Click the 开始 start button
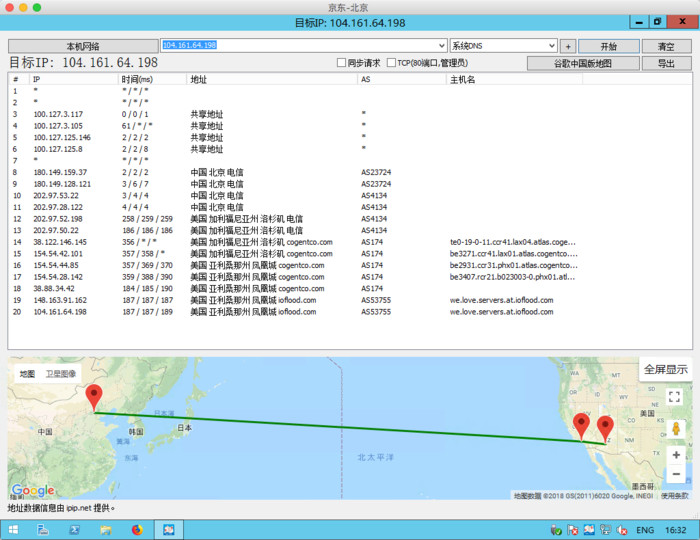The image size is (700, 540). click(608, 46)
